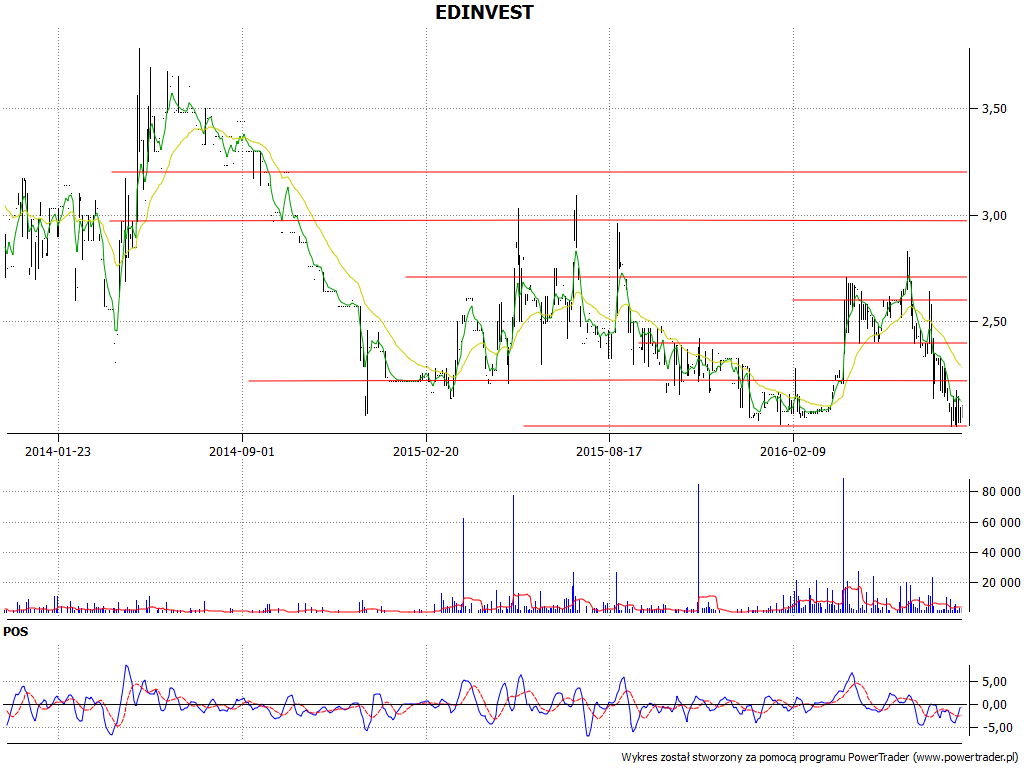This screenshot has width=1024, height=768.
Task: Click the 0,00 oscillator axis label
Action: (994, 705)
